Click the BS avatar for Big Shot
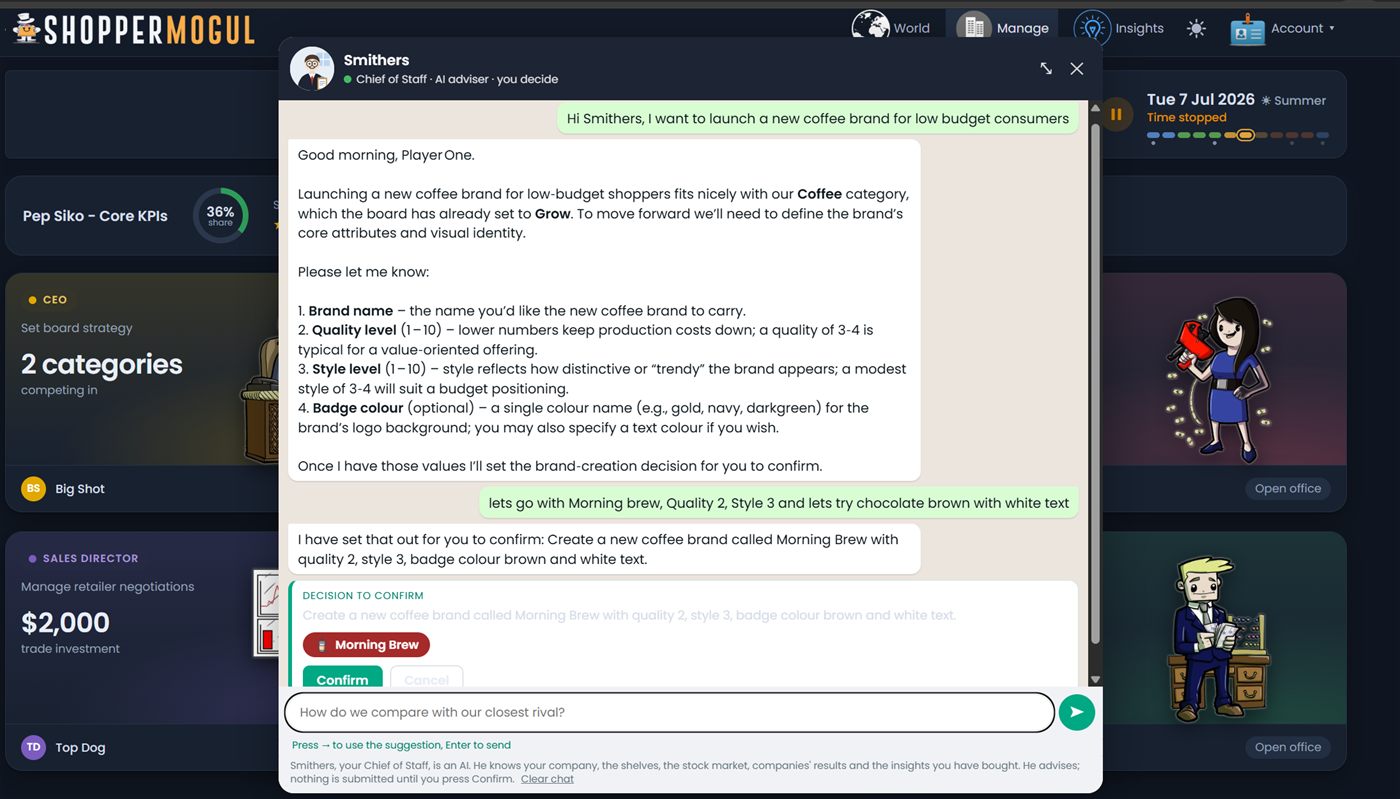This screenshot has height=799, width=1400. [33, 489]
